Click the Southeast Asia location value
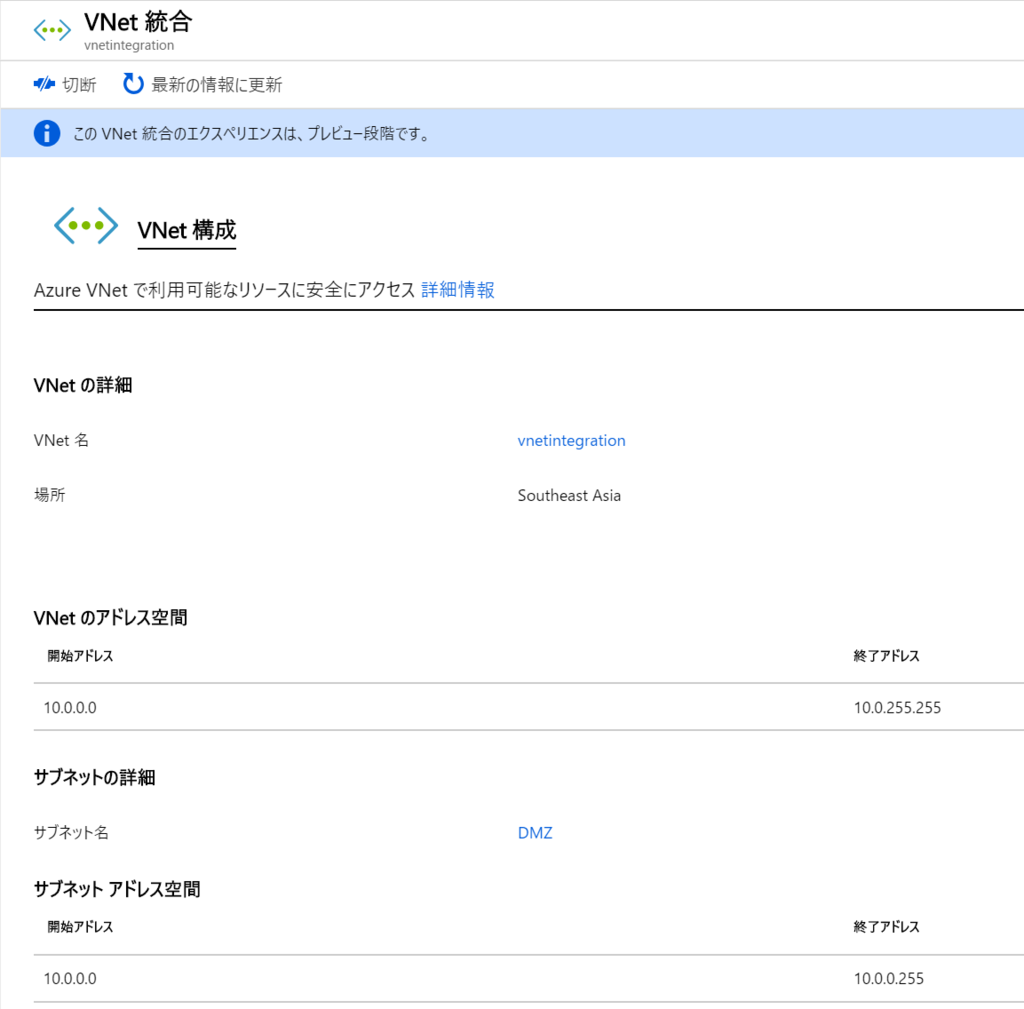The image size is (1024, 1009). [569, 495]
